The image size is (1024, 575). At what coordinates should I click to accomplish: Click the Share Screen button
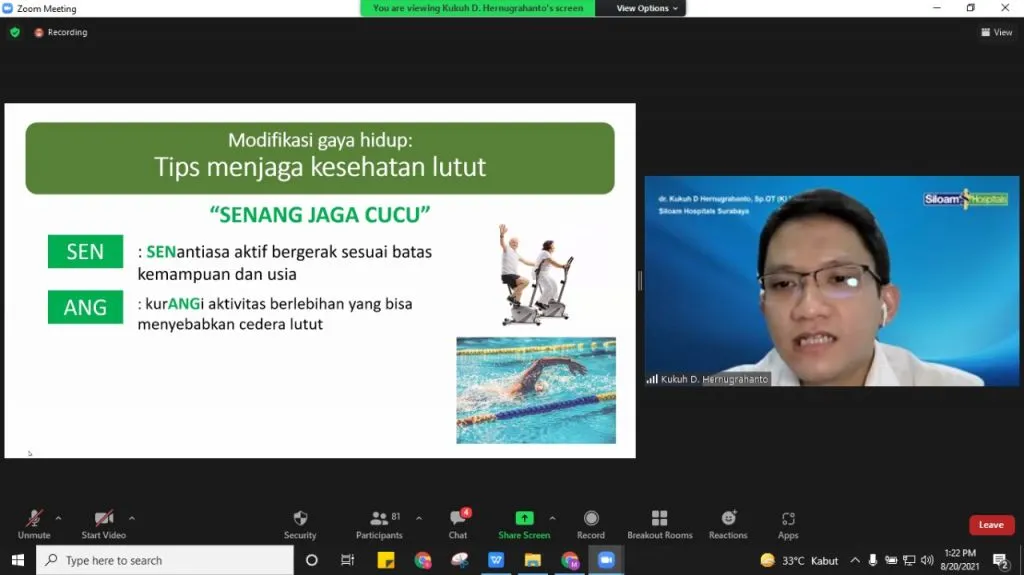click(524, 525)
